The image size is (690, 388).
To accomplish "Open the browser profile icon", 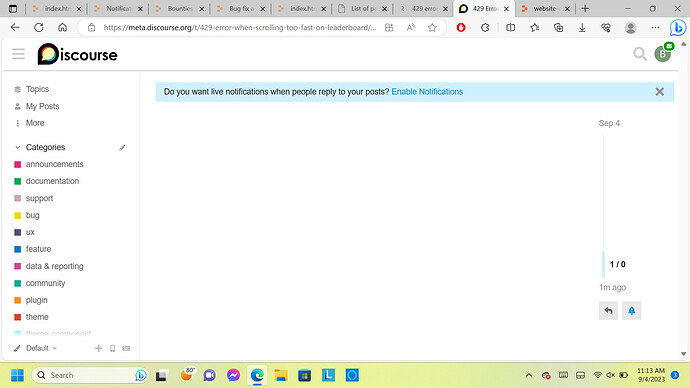I will pyautogui.click(x=630, y=27).
